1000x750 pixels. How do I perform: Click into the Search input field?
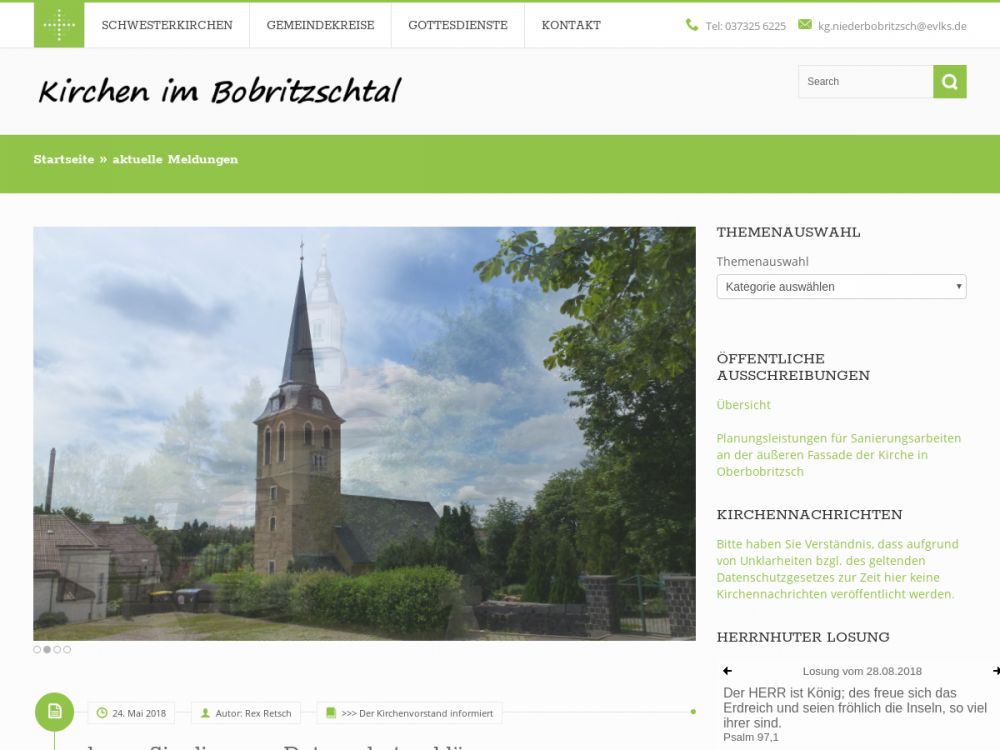[x=865, y=82]
